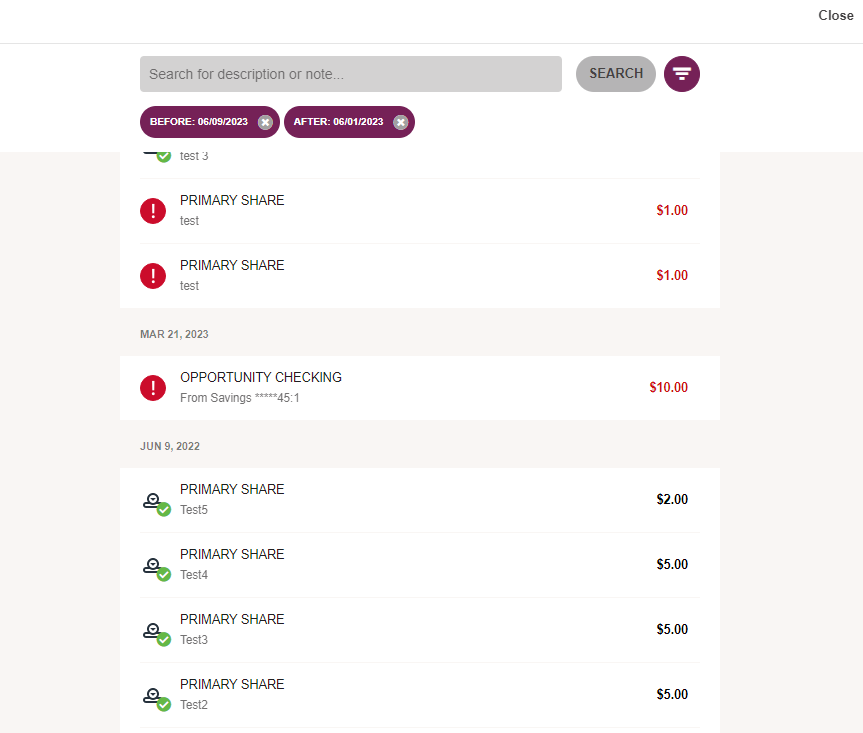
Task: Open the filter options icon
Action: coord(681,74)
